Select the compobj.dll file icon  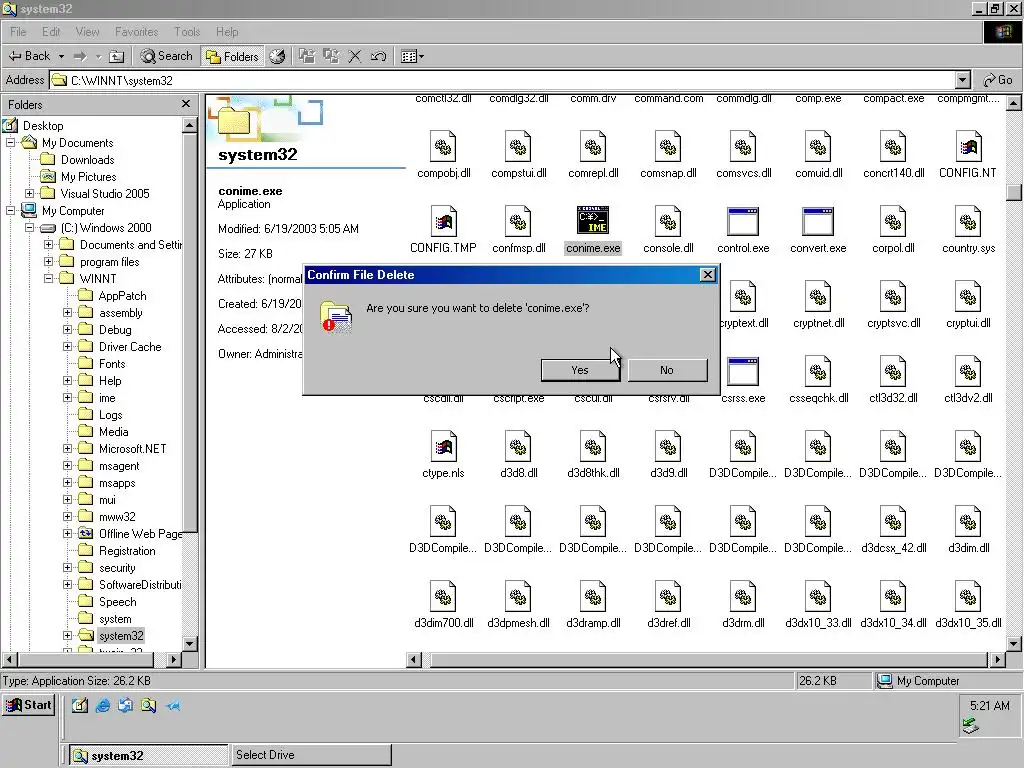point(443,146)
